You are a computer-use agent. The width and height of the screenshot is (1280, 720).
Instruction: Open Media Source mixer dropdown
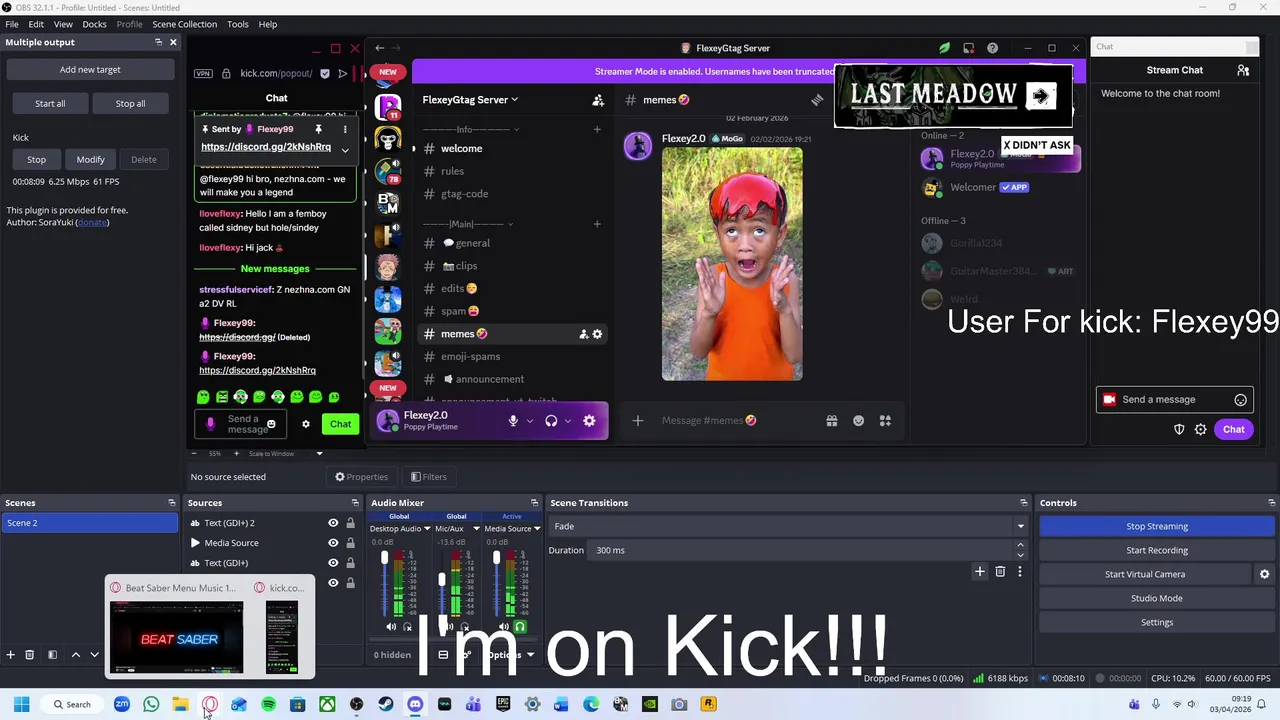537,529
